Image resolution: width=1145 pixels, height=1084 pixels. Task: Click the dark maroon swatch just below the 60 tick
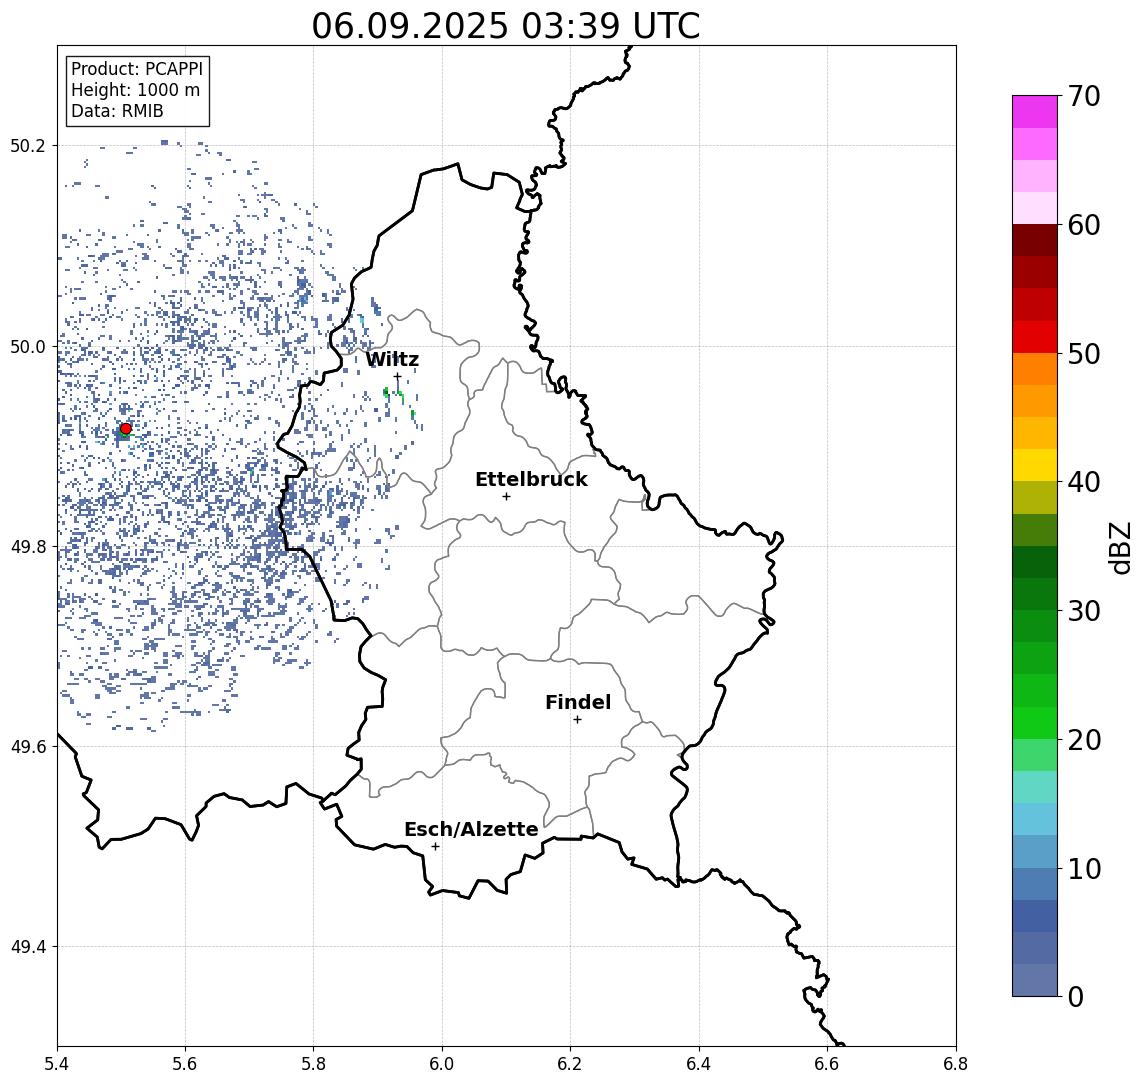click(1035, 240)
